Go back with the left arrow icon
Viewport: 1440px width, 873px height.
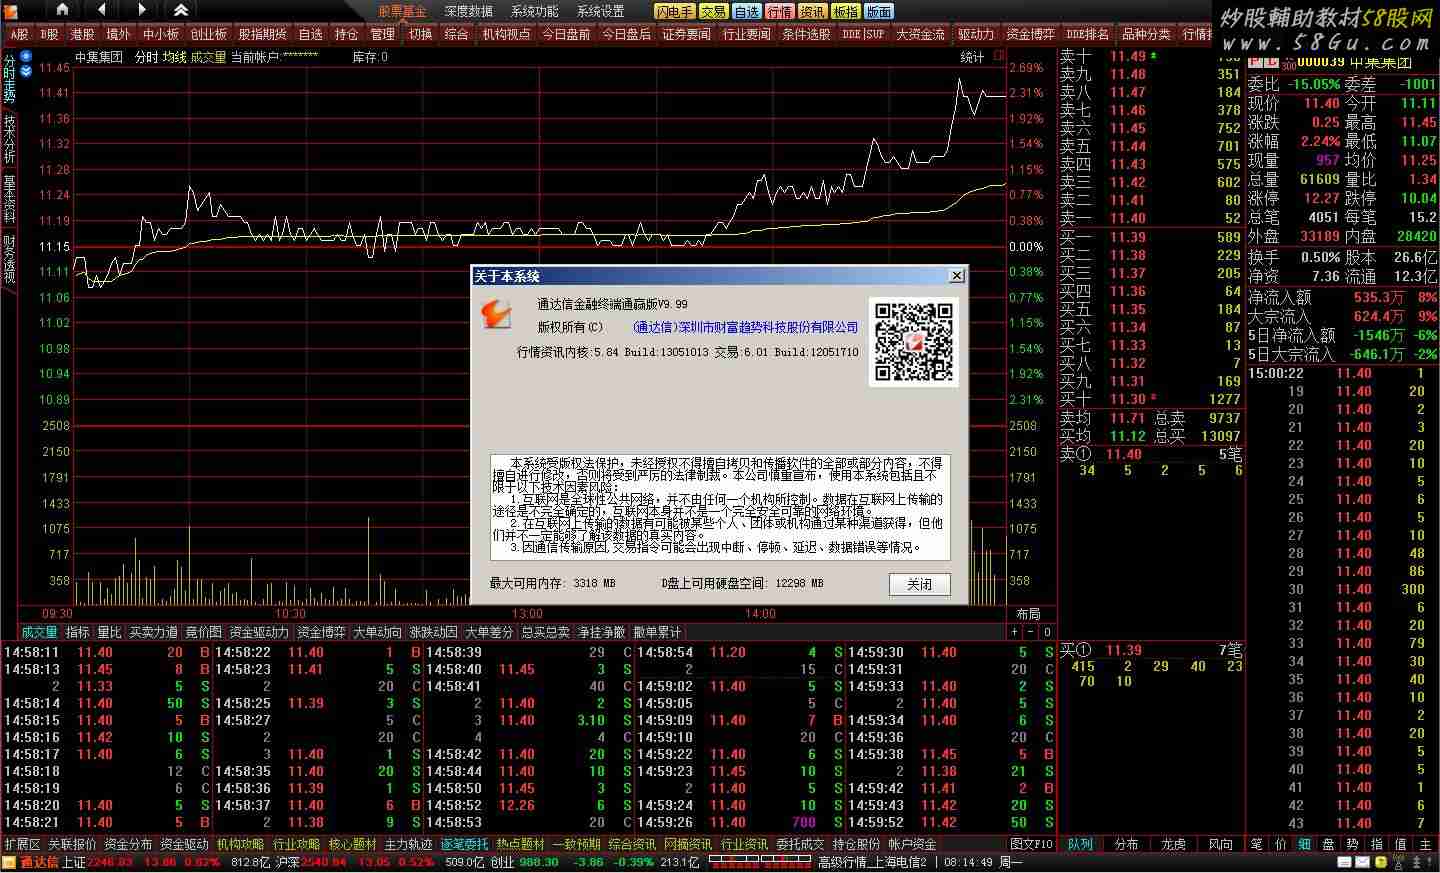pos(102,10)
